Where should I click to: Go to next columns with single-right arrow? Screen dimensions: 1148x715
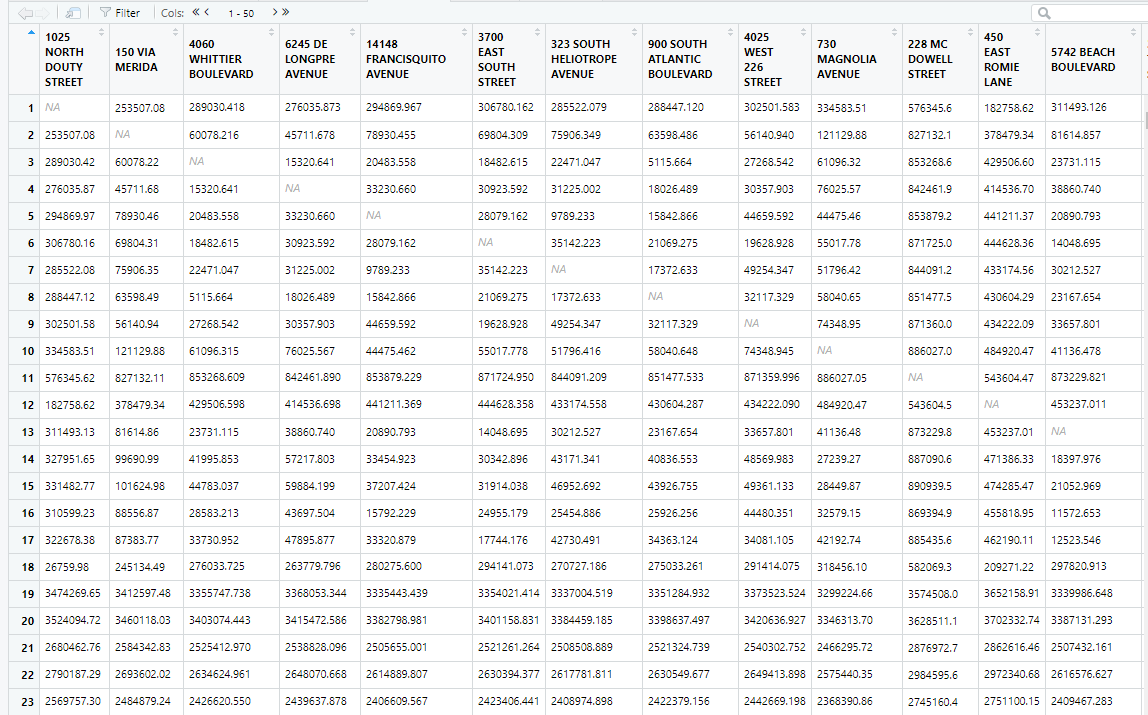point(275,12)
